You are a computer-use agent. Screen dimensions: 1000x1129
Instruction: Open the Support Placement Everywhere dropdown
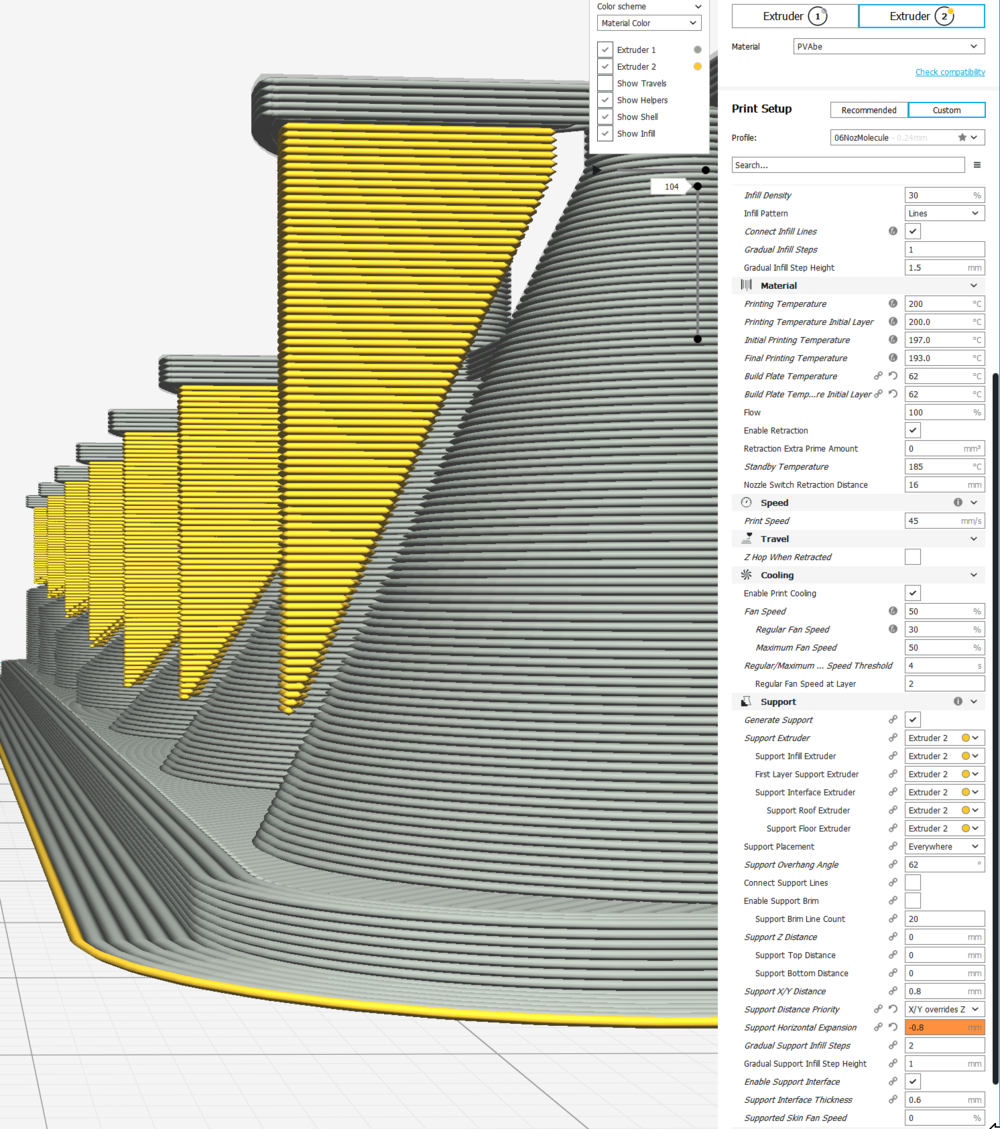point(945,847)
